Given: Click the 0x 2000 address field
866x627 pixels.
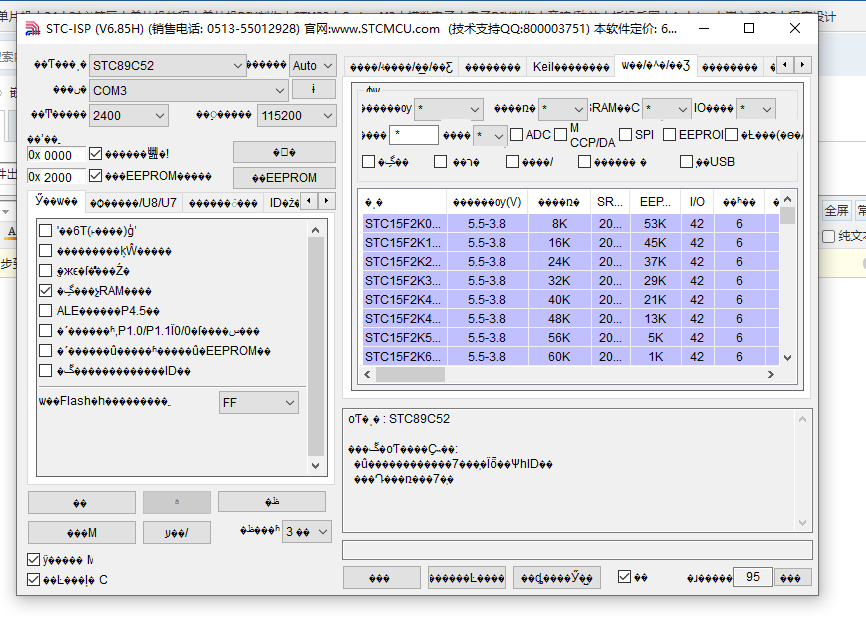Looking at the screenshot, I should click(x=56, y=177).
